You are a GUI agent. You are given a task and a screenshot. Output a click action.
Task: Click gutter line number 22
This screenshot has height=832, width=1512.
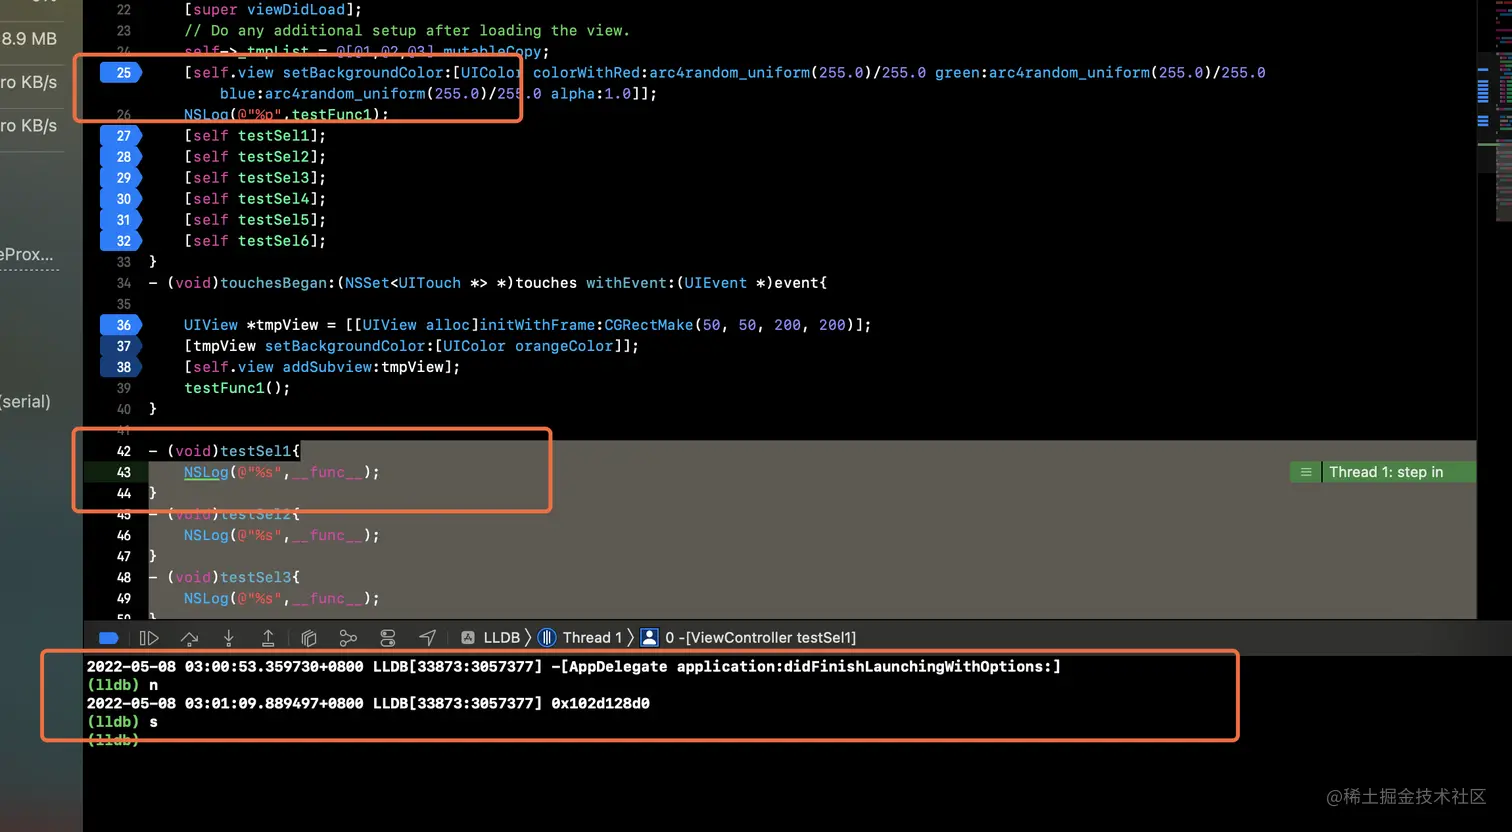(124, 10)
